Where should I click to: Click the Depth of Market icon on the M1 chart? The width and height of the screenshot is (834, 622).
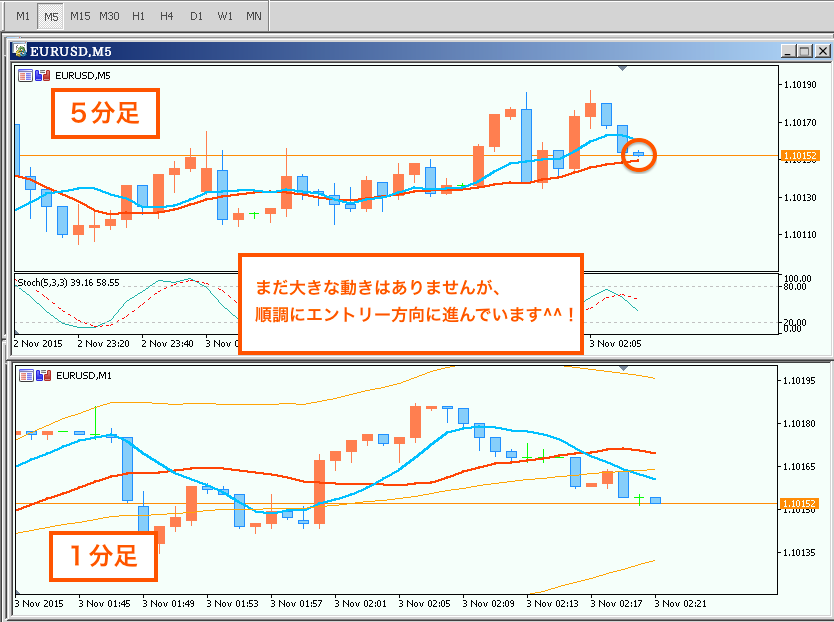click(42, 375)
